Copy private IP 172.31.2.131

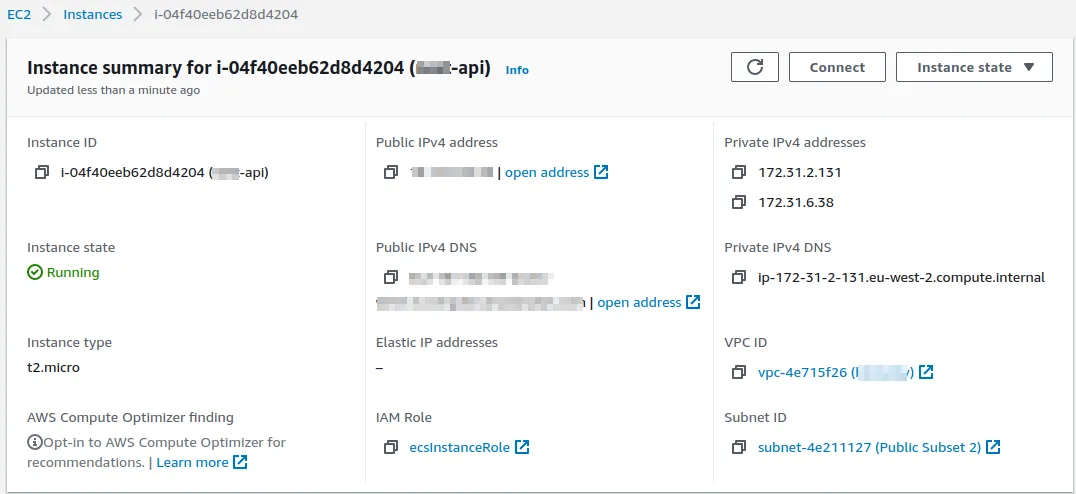click(739, 172)
